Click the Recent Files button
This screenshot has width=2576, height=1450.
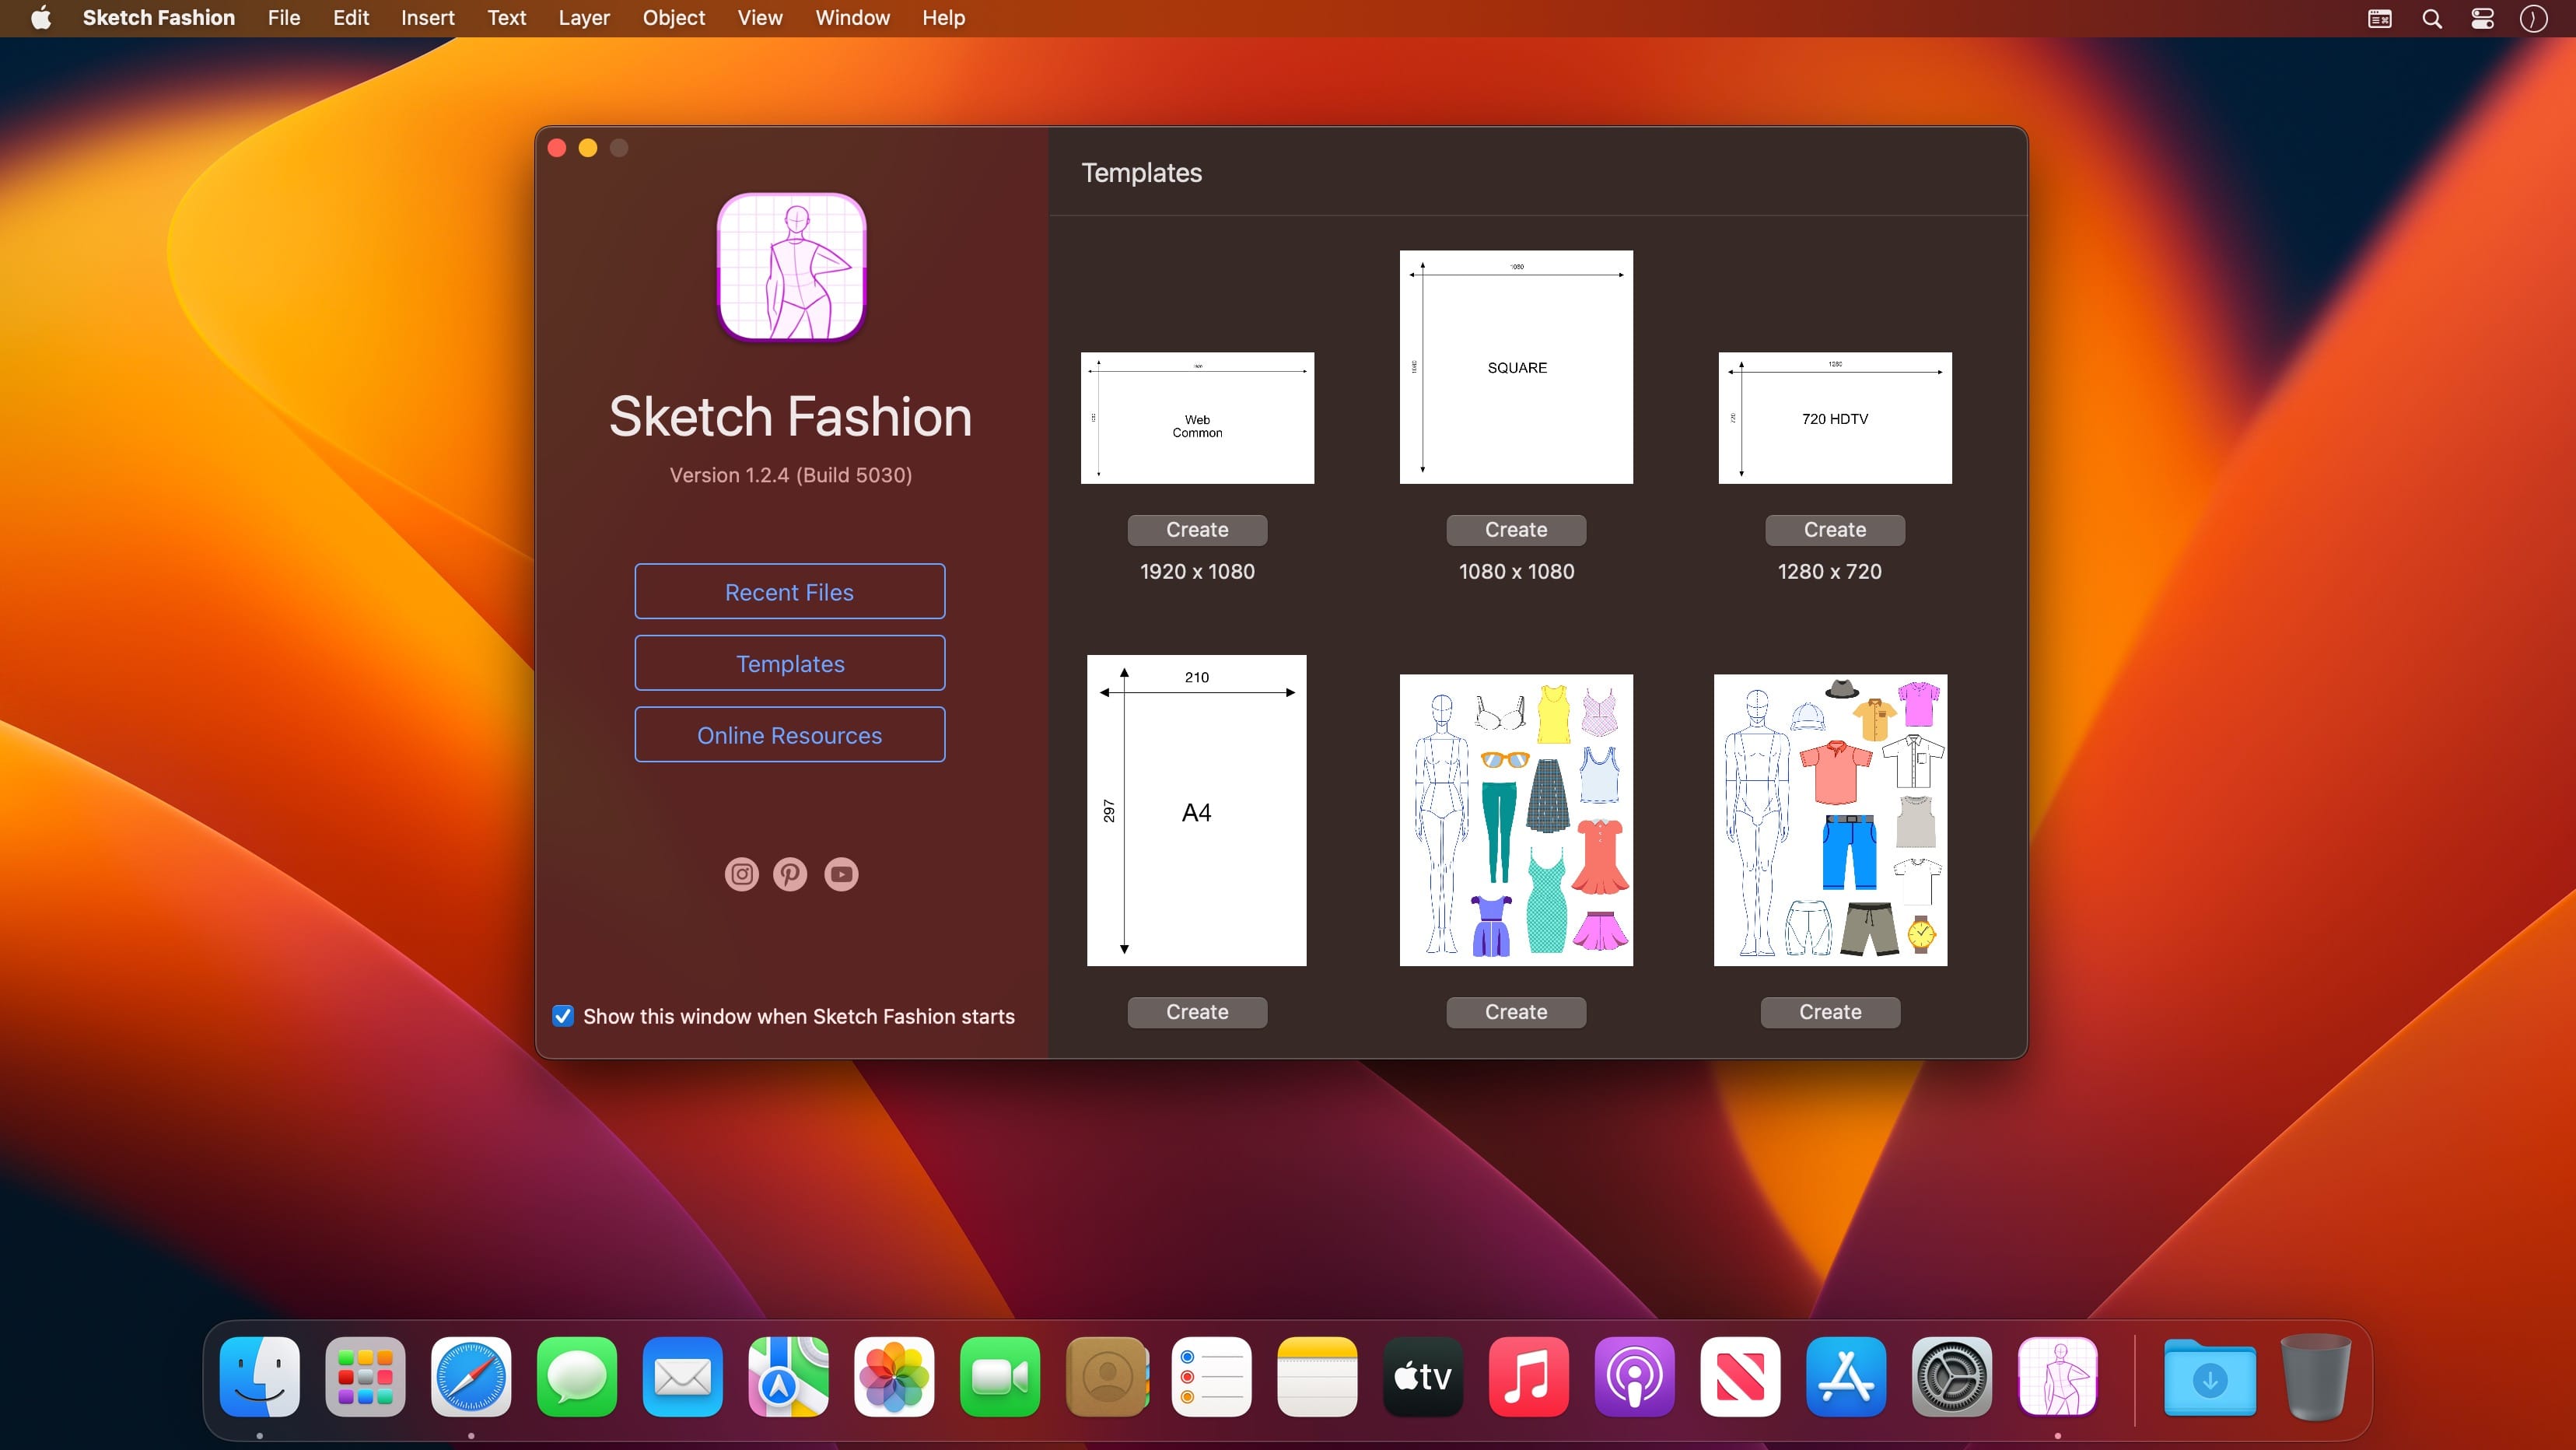coord(789,592)
